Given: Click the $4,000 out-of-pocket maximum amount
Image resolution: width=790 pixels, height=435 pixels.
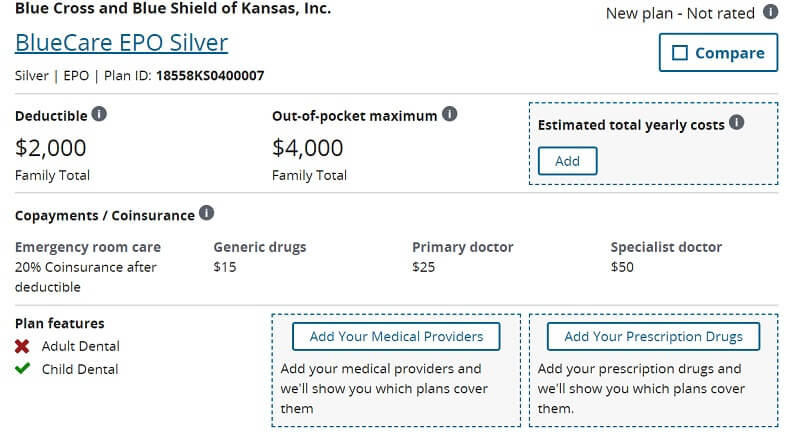Looking at the screenshot, I should 308,148.
